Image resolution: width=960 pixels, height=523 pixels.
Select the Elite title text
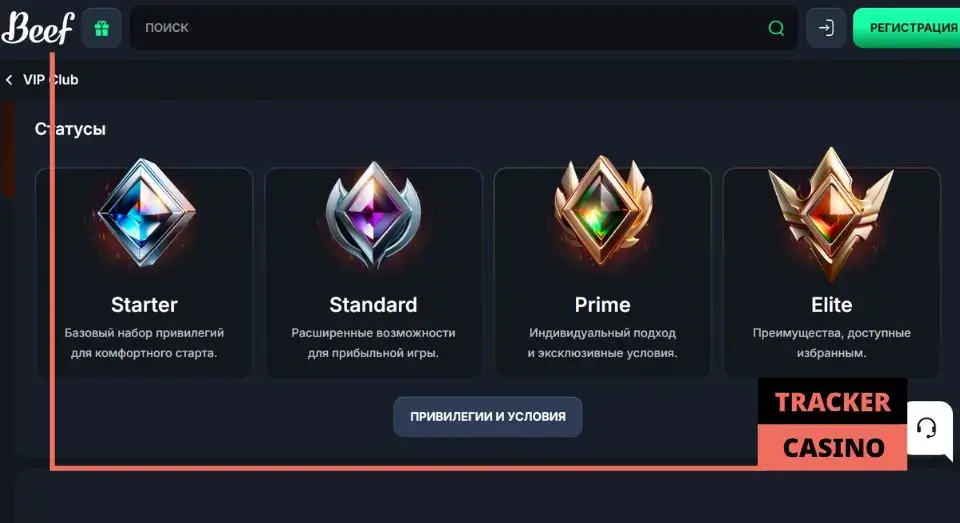click(831, 304)
